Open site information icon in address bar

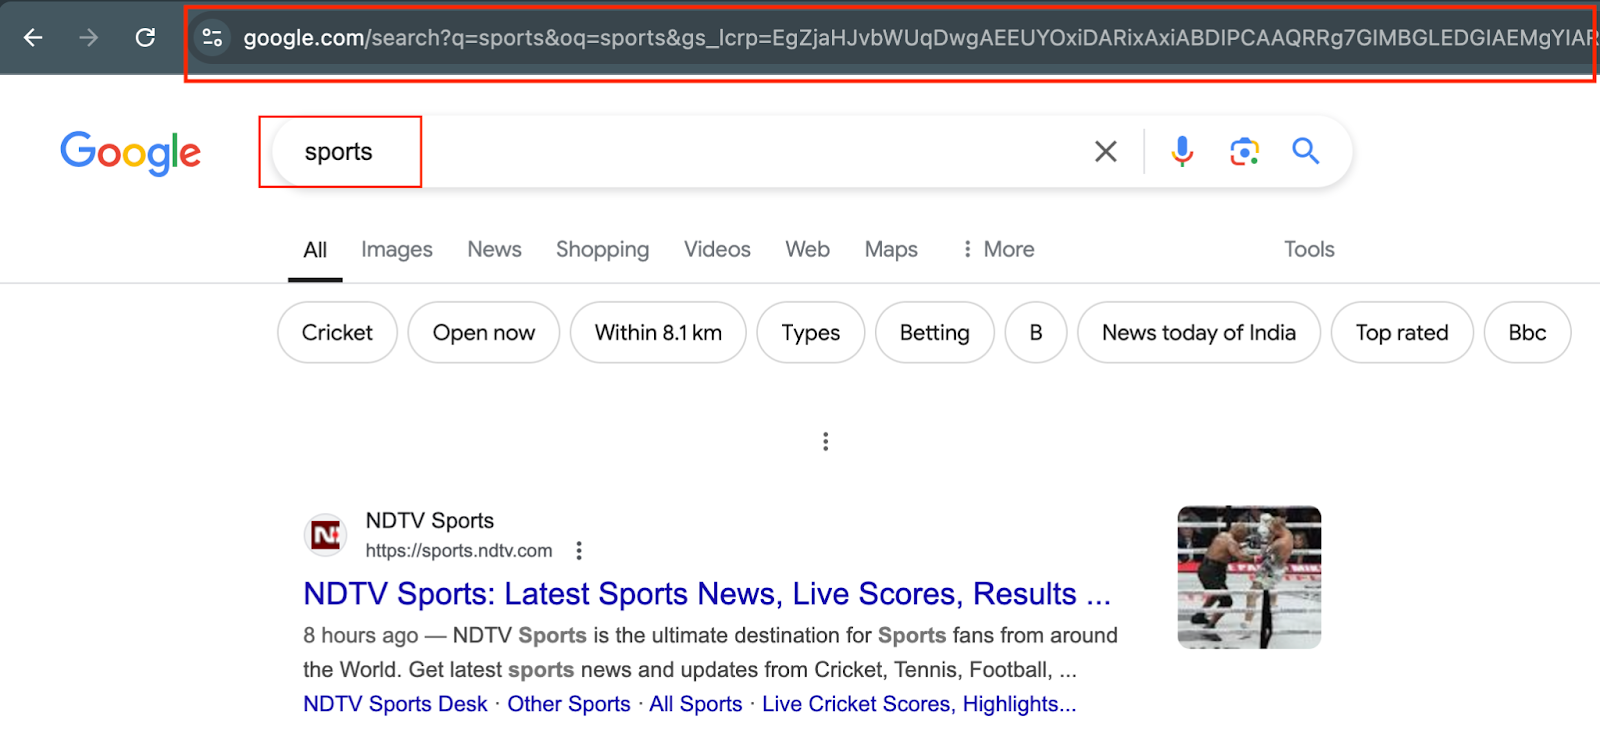(212, 38)
